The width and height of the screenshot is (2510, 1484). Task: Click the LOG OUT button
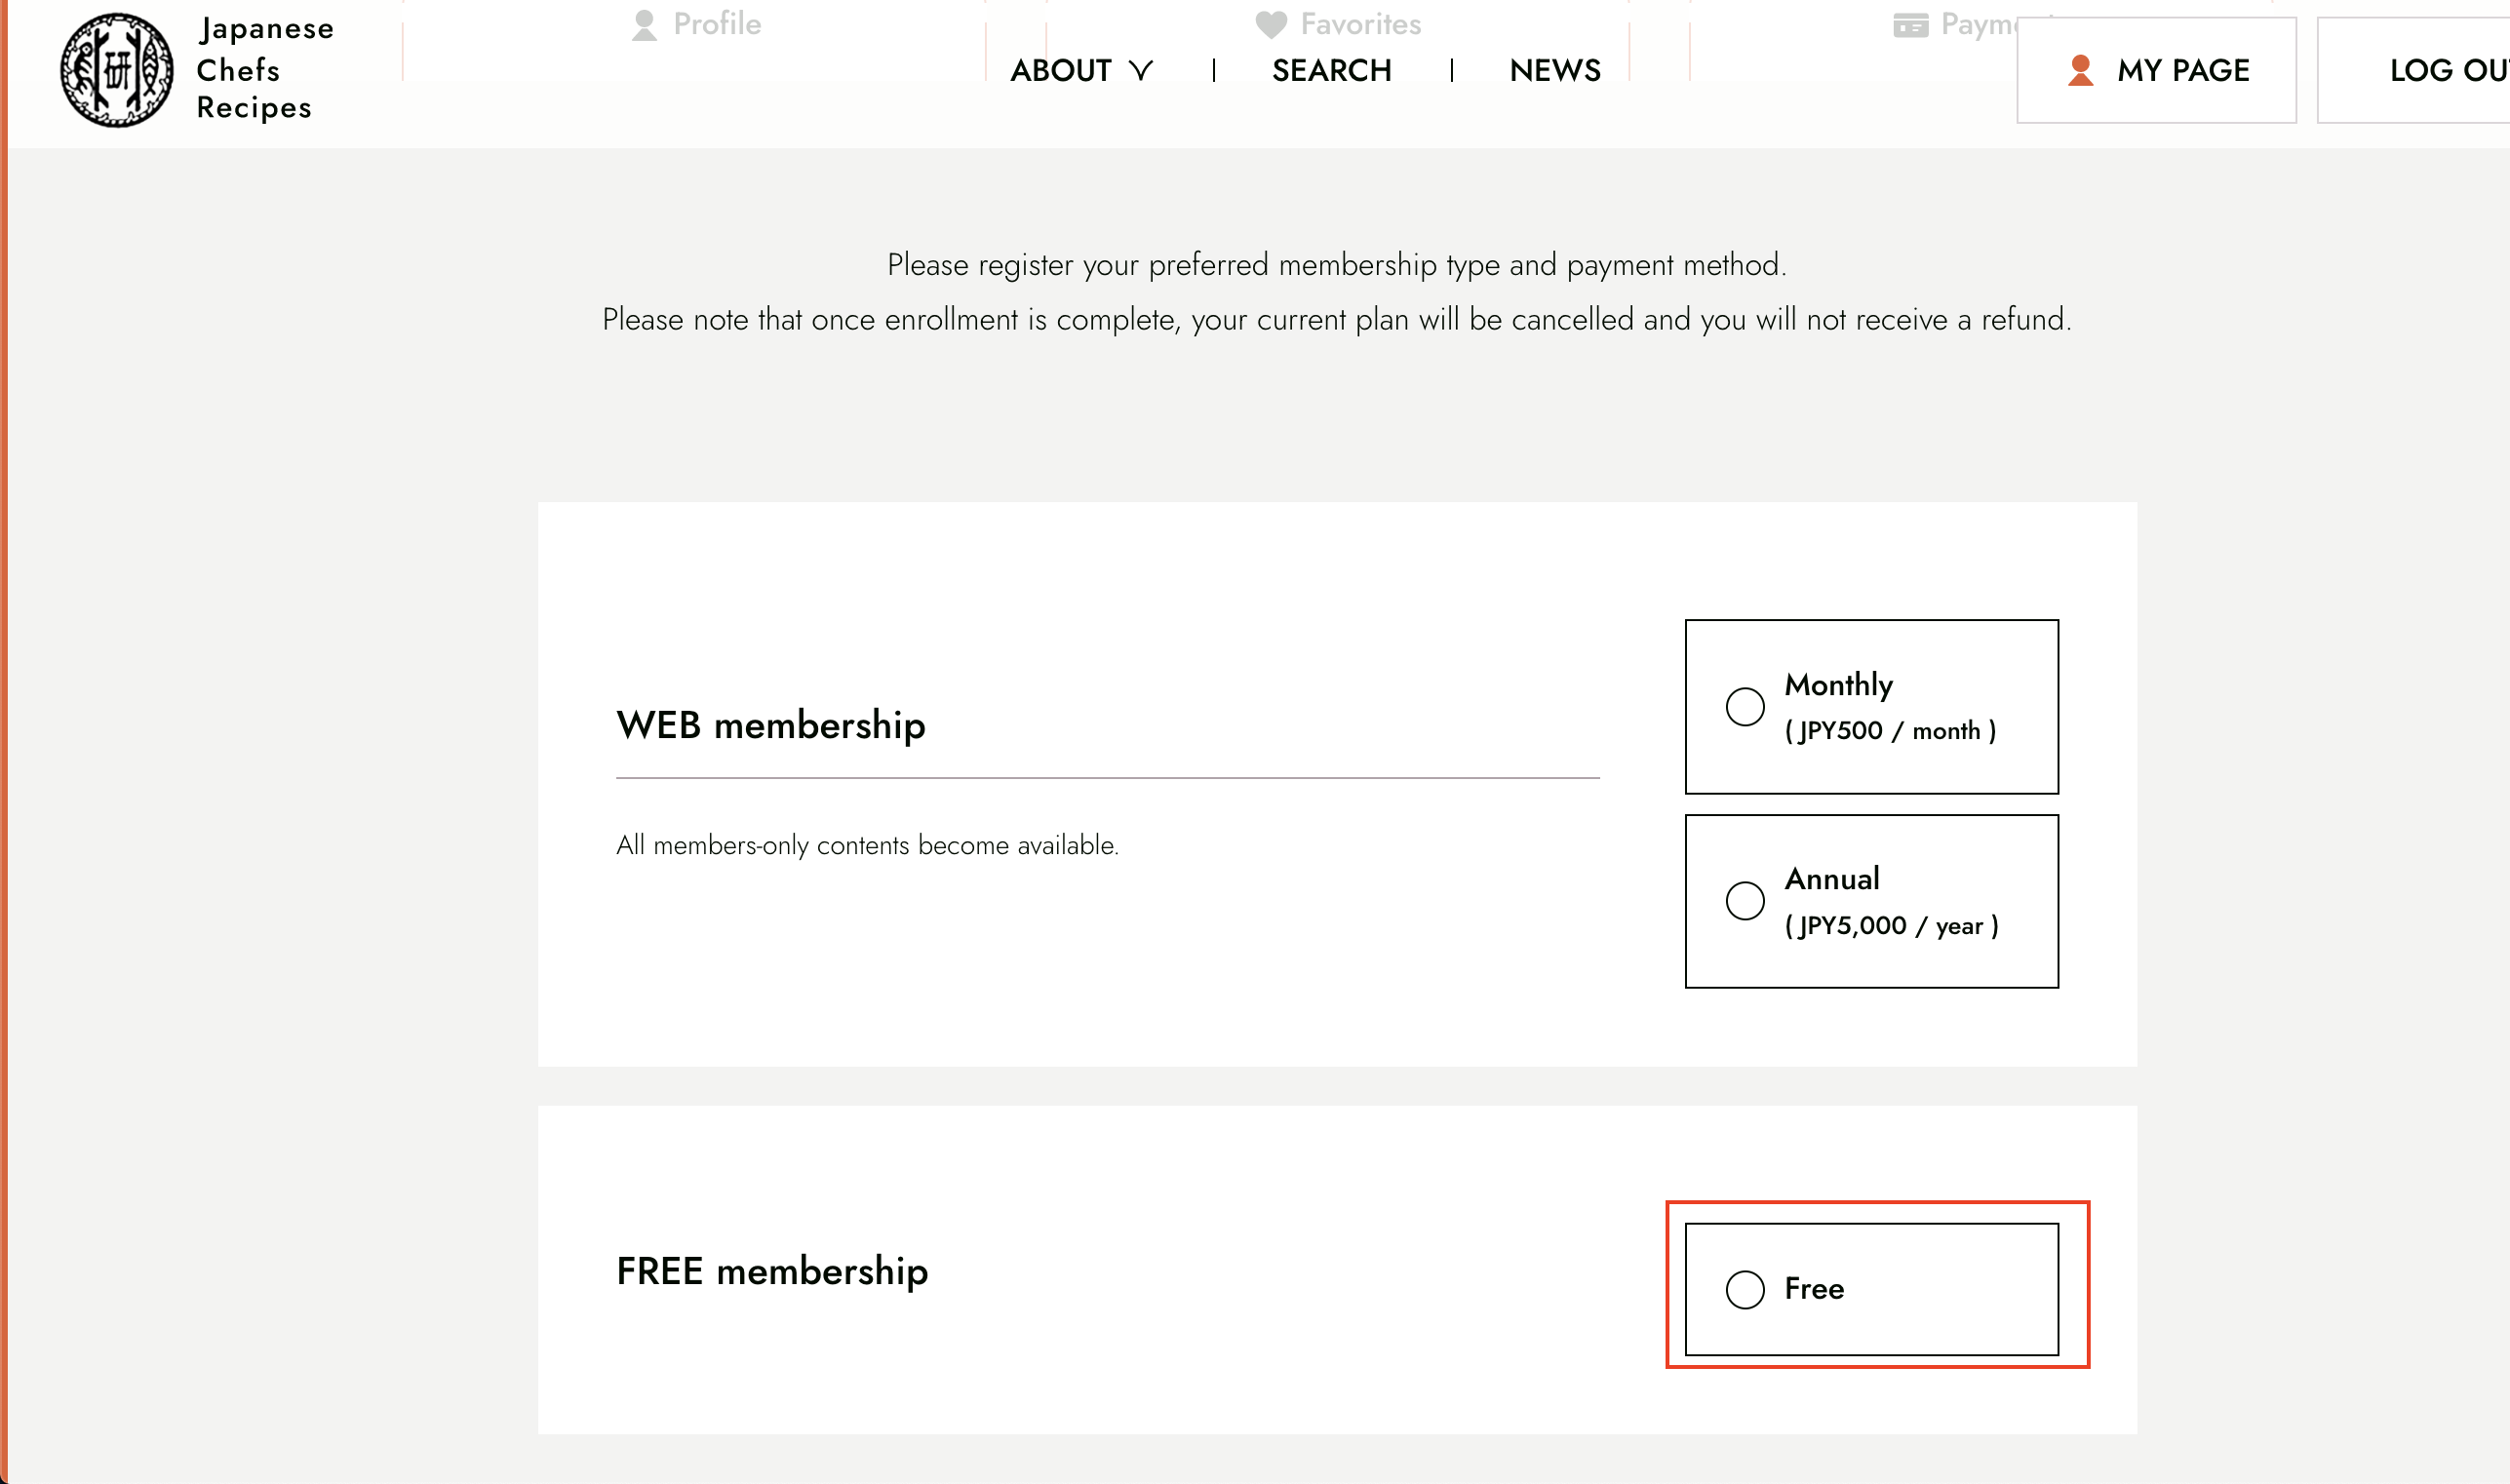point(2414,70)
